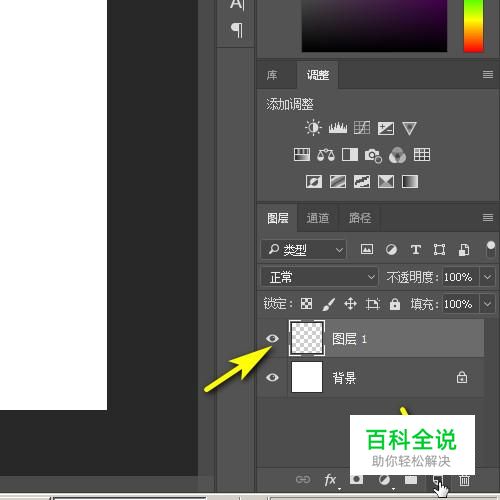Add a Selective Color adjustment
Screen dimensions: 500x500
coord(386,182)
